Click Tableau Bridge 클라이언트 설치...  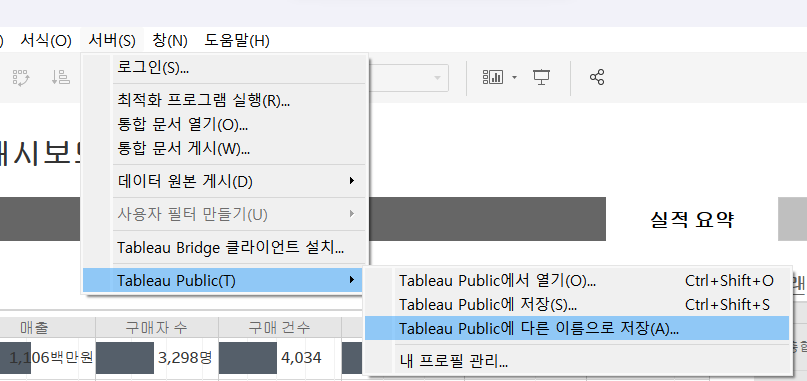tap(224, 248)
